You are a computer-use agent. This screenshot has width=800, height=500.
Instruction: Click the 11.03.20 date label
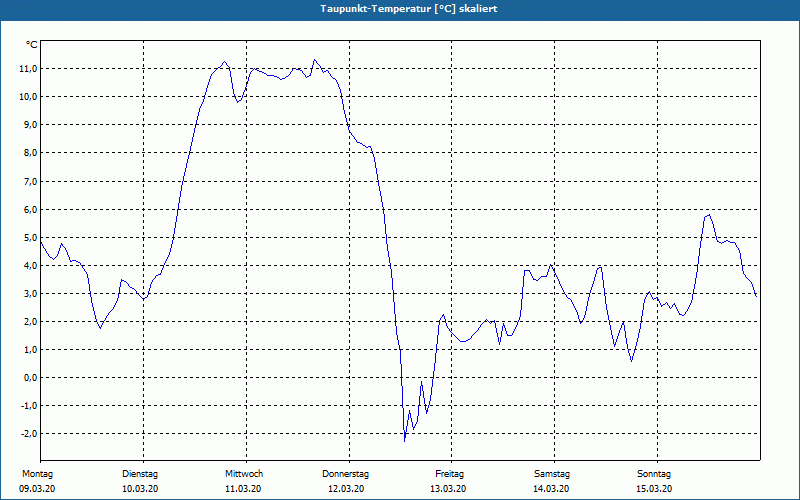[243, 489]
